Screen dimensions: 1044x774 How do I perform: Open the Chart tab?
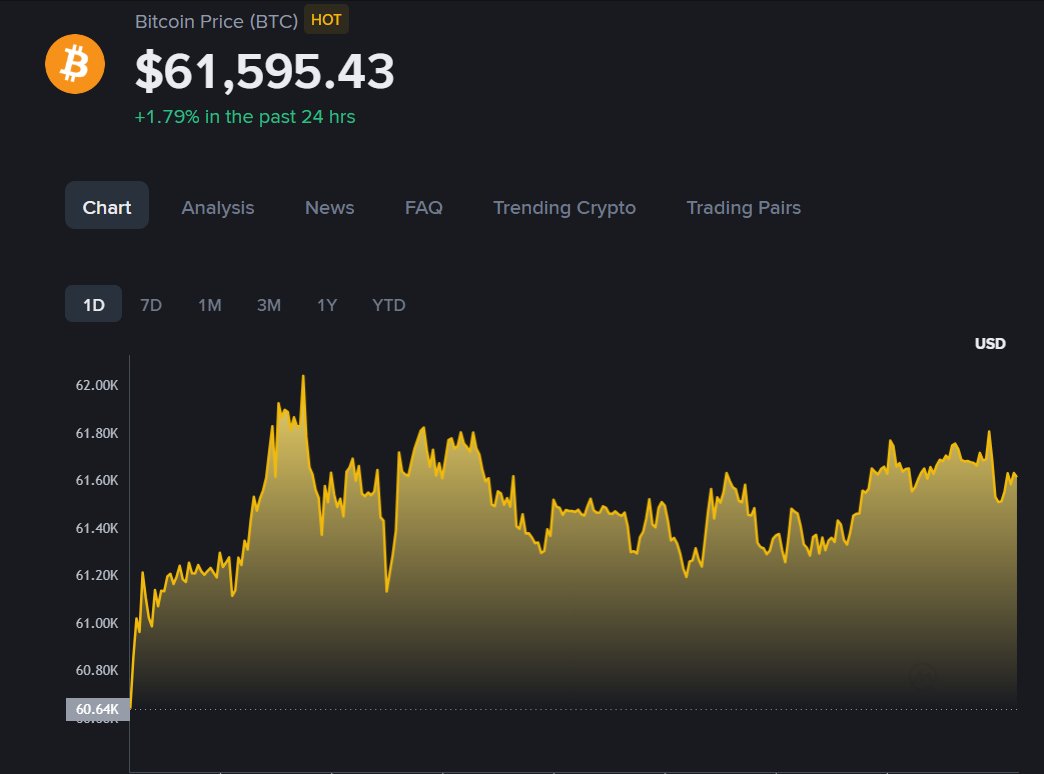[107, 206]
